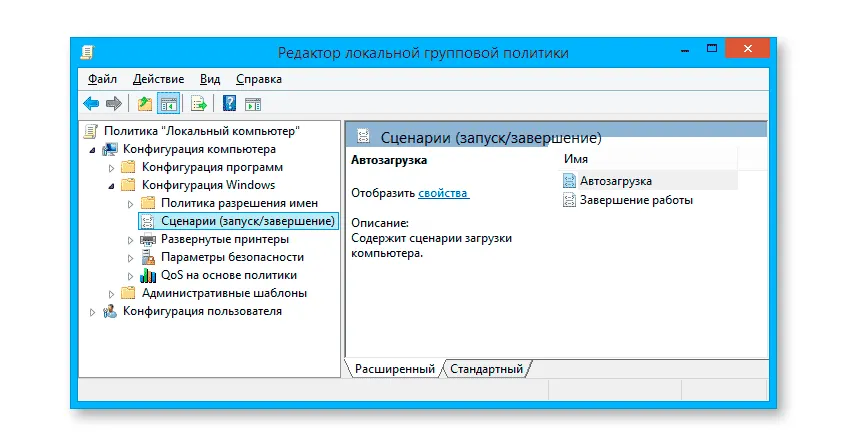Select Завершение работы in the list
This screenshot has width=848, height=446.
[x=636, y=200]
